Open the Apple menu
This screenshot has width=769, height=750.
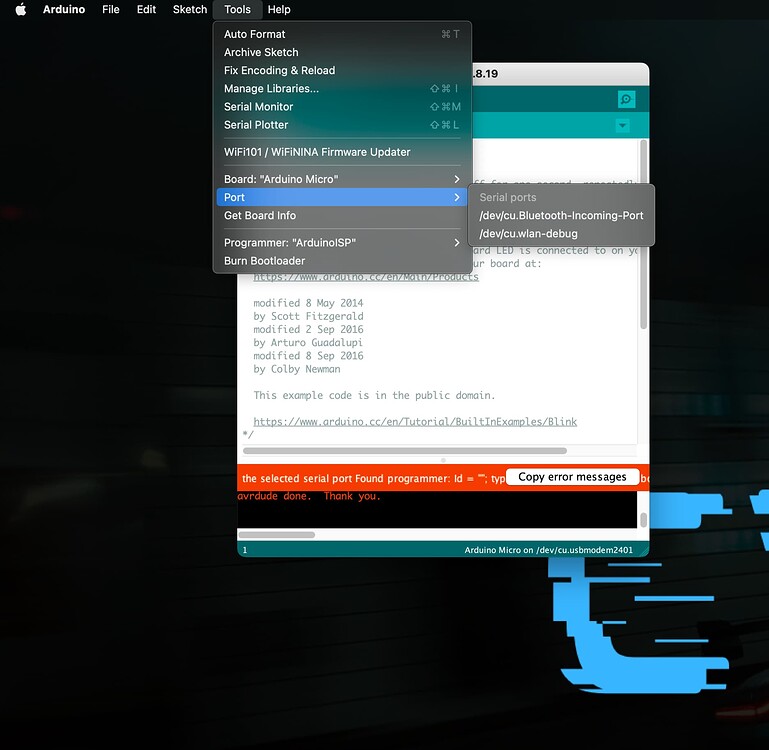21,9
